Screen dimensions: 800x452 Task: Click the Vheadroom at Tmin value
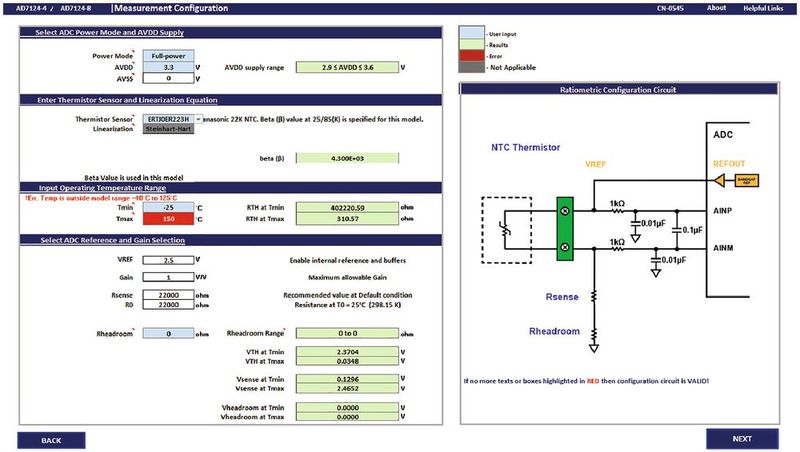coord(347,408)
